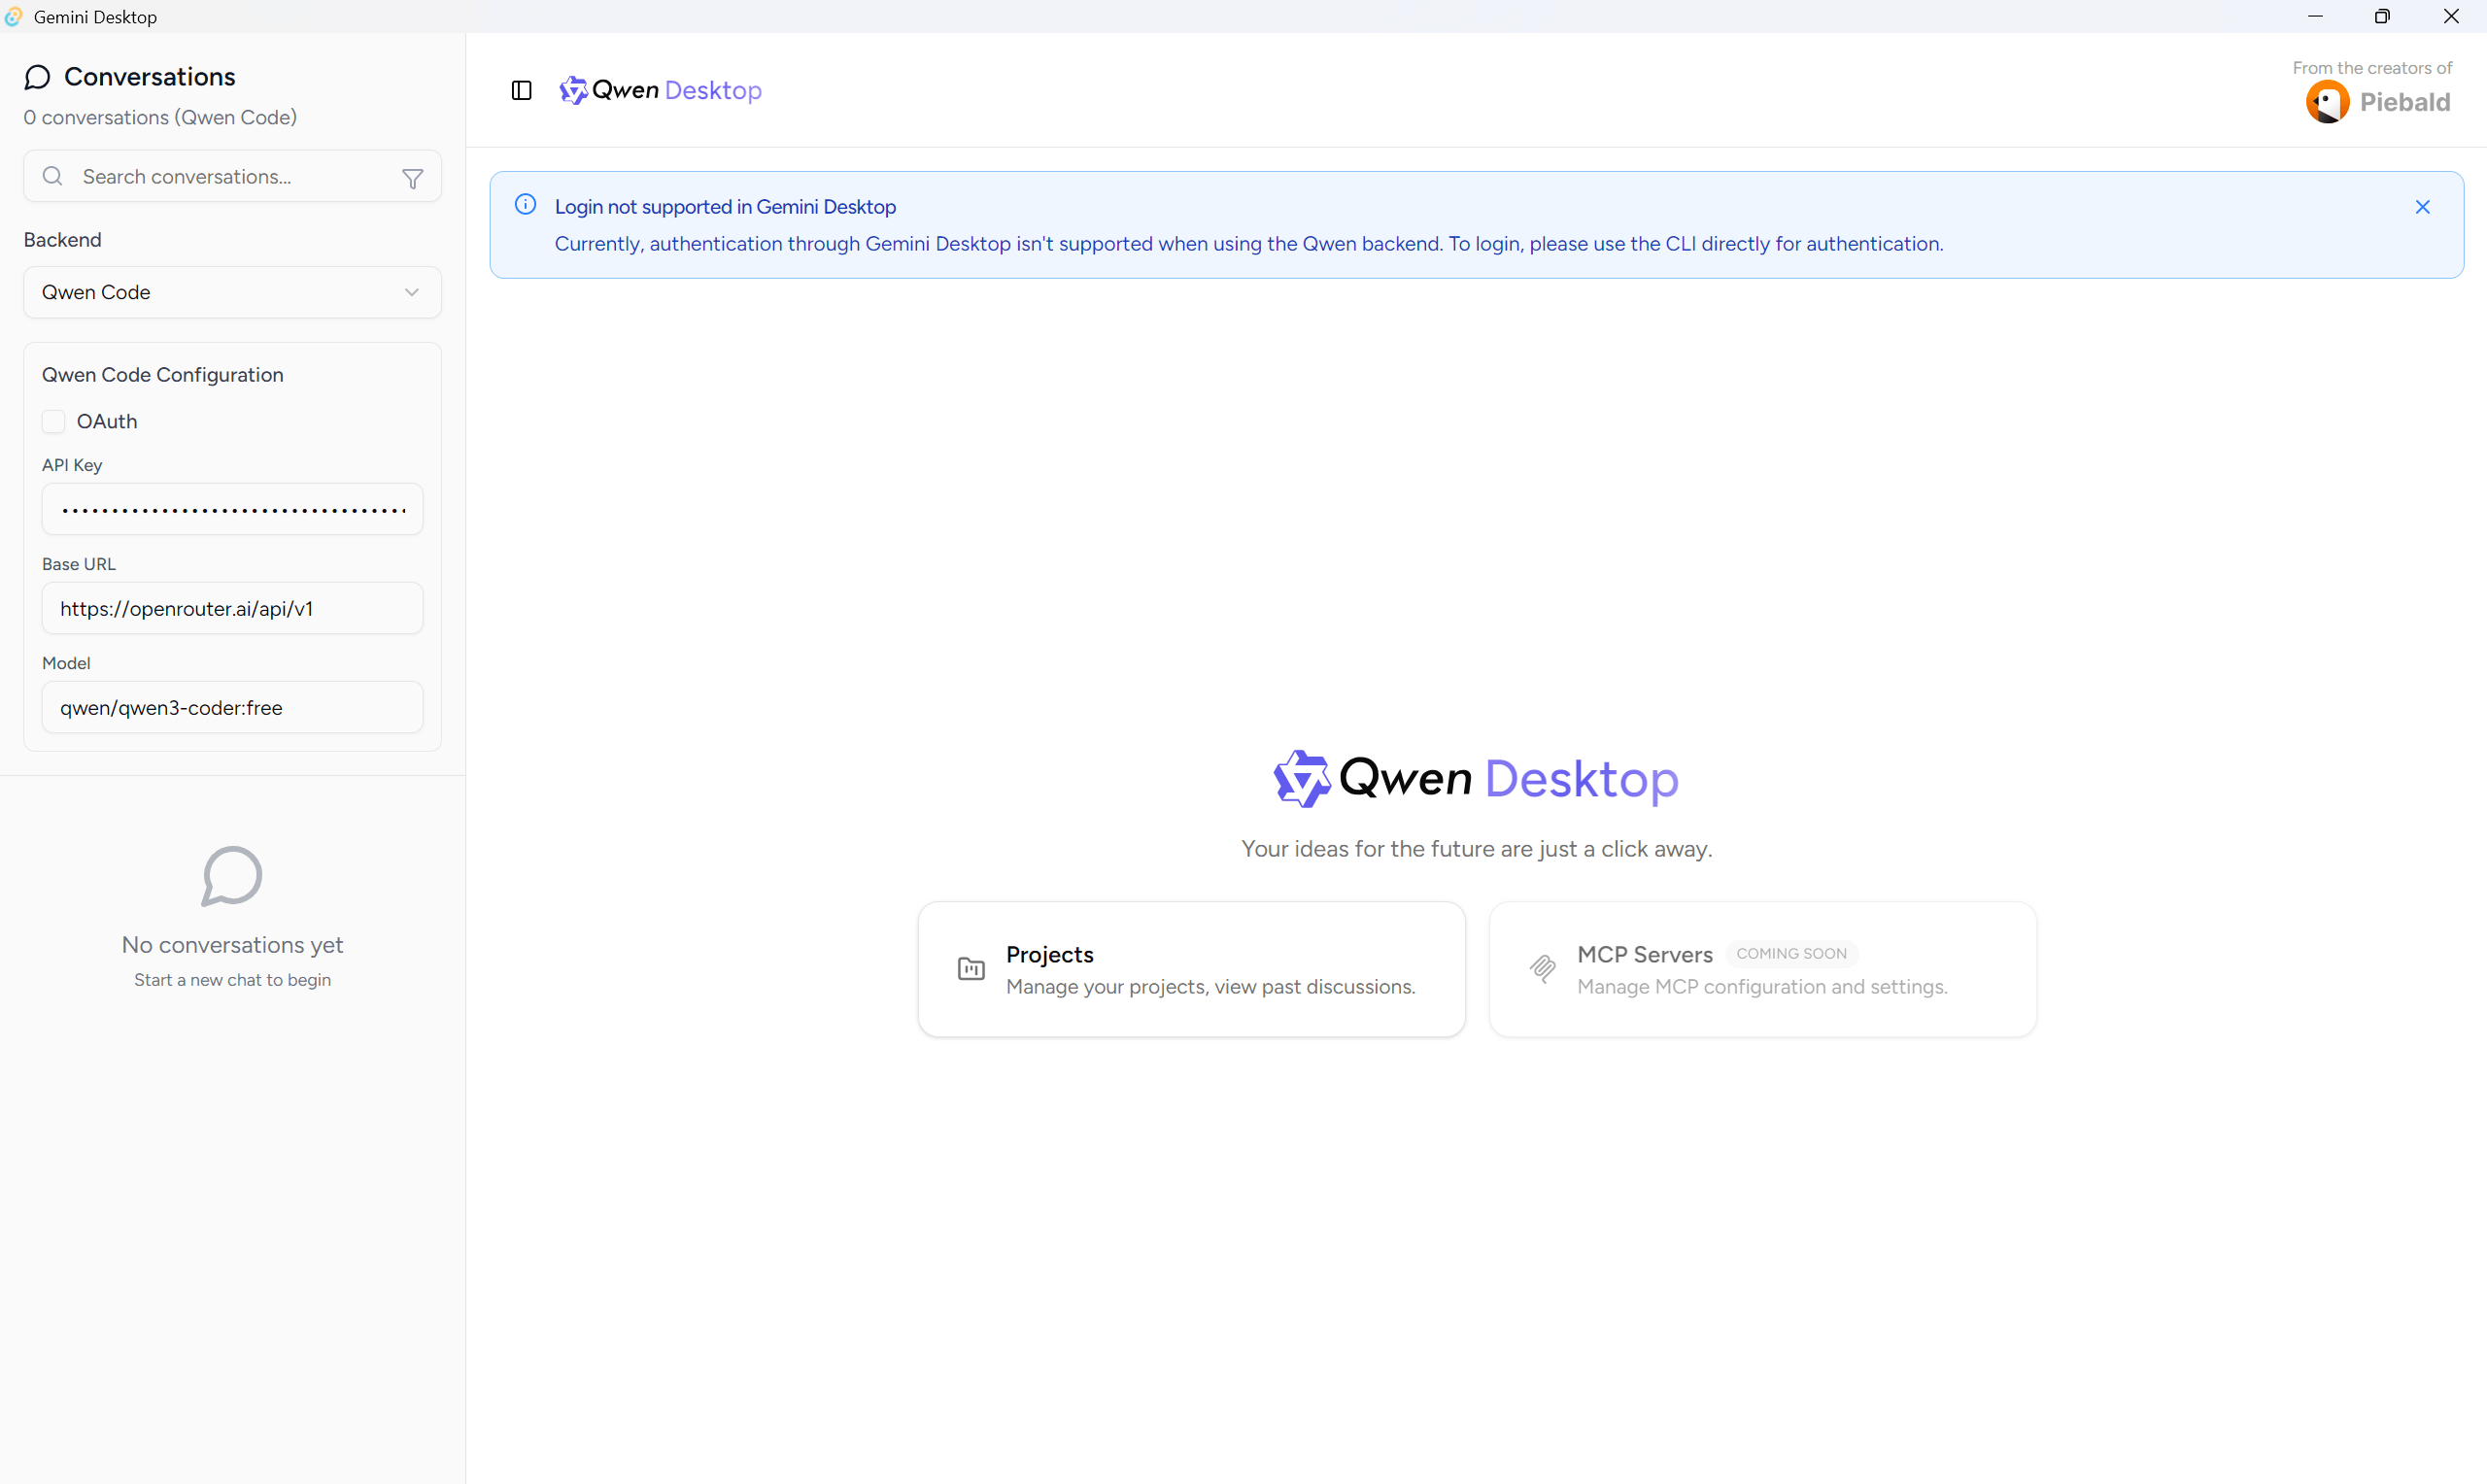Click the '0 conversations (Qwen Code)' text
The height and width of the screenshot is (1484, 2487).
(160, 117)
